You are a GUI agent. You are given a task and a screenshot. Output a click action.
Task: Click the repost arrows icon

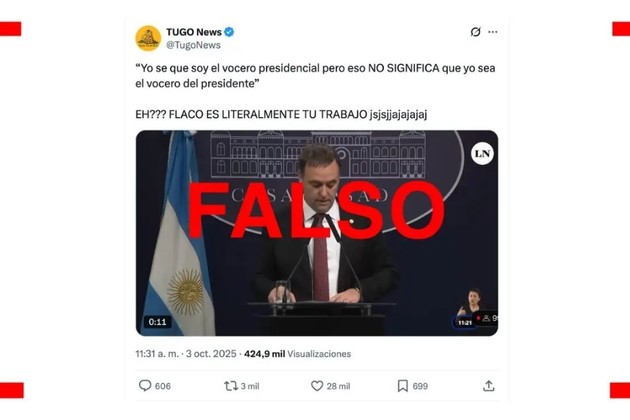pyautogui.click(x=231, y=386)
